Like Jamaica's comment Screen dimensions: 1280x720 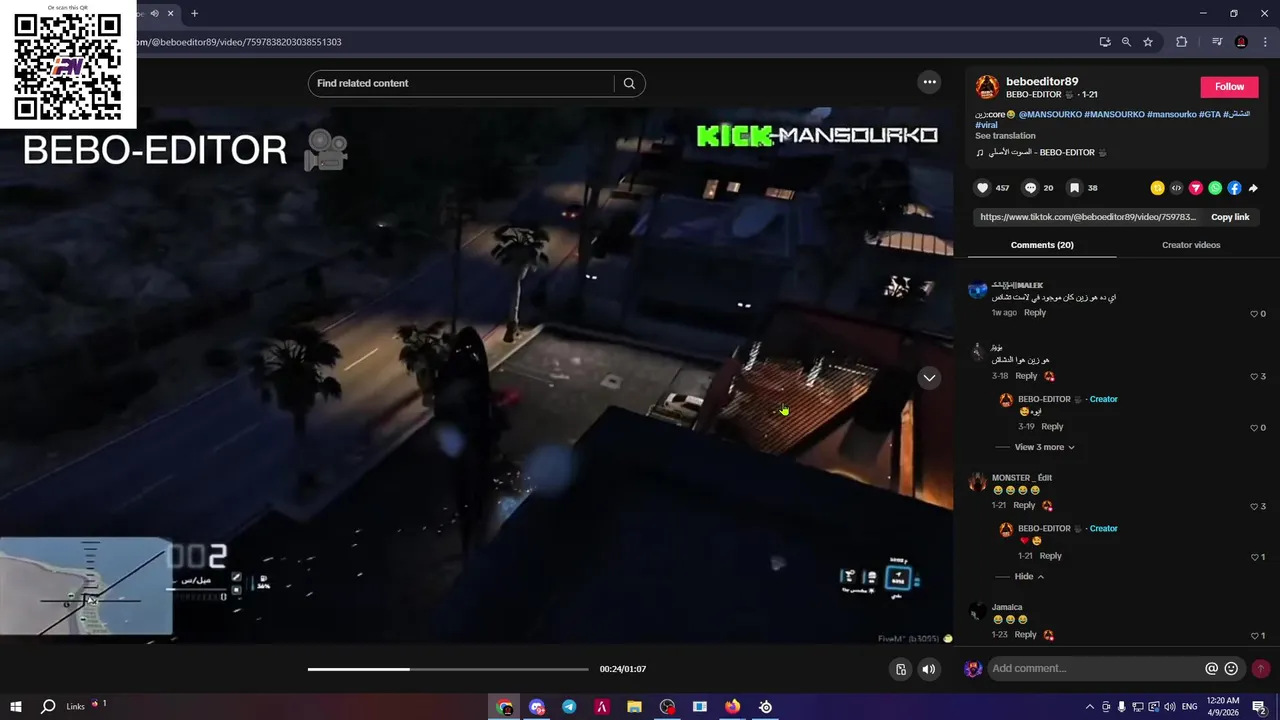(1257, 635)
